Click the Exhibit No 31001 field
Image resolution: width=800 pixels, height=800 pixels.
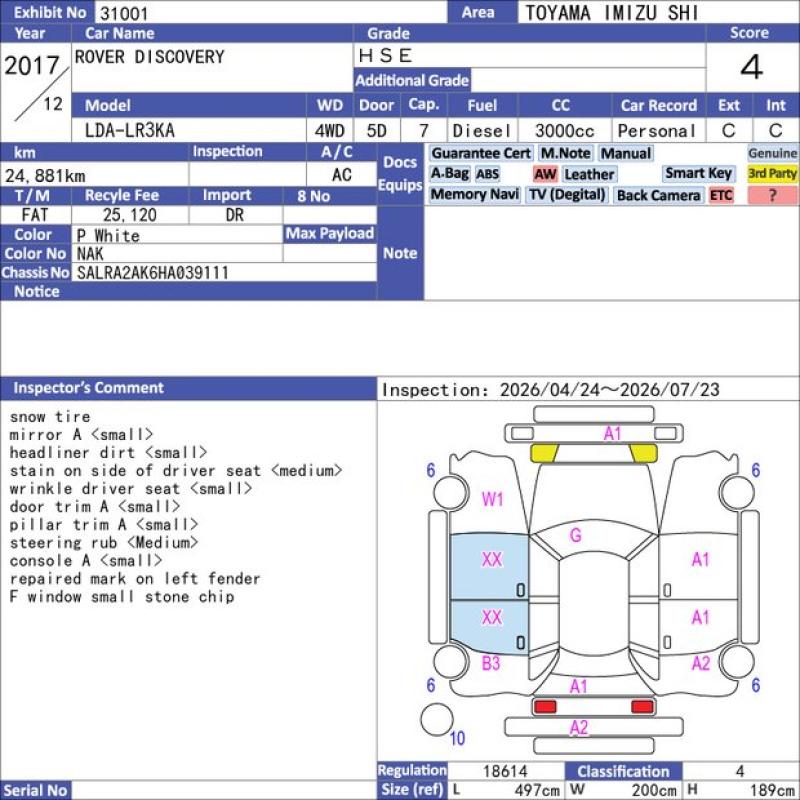pos(271,12)
